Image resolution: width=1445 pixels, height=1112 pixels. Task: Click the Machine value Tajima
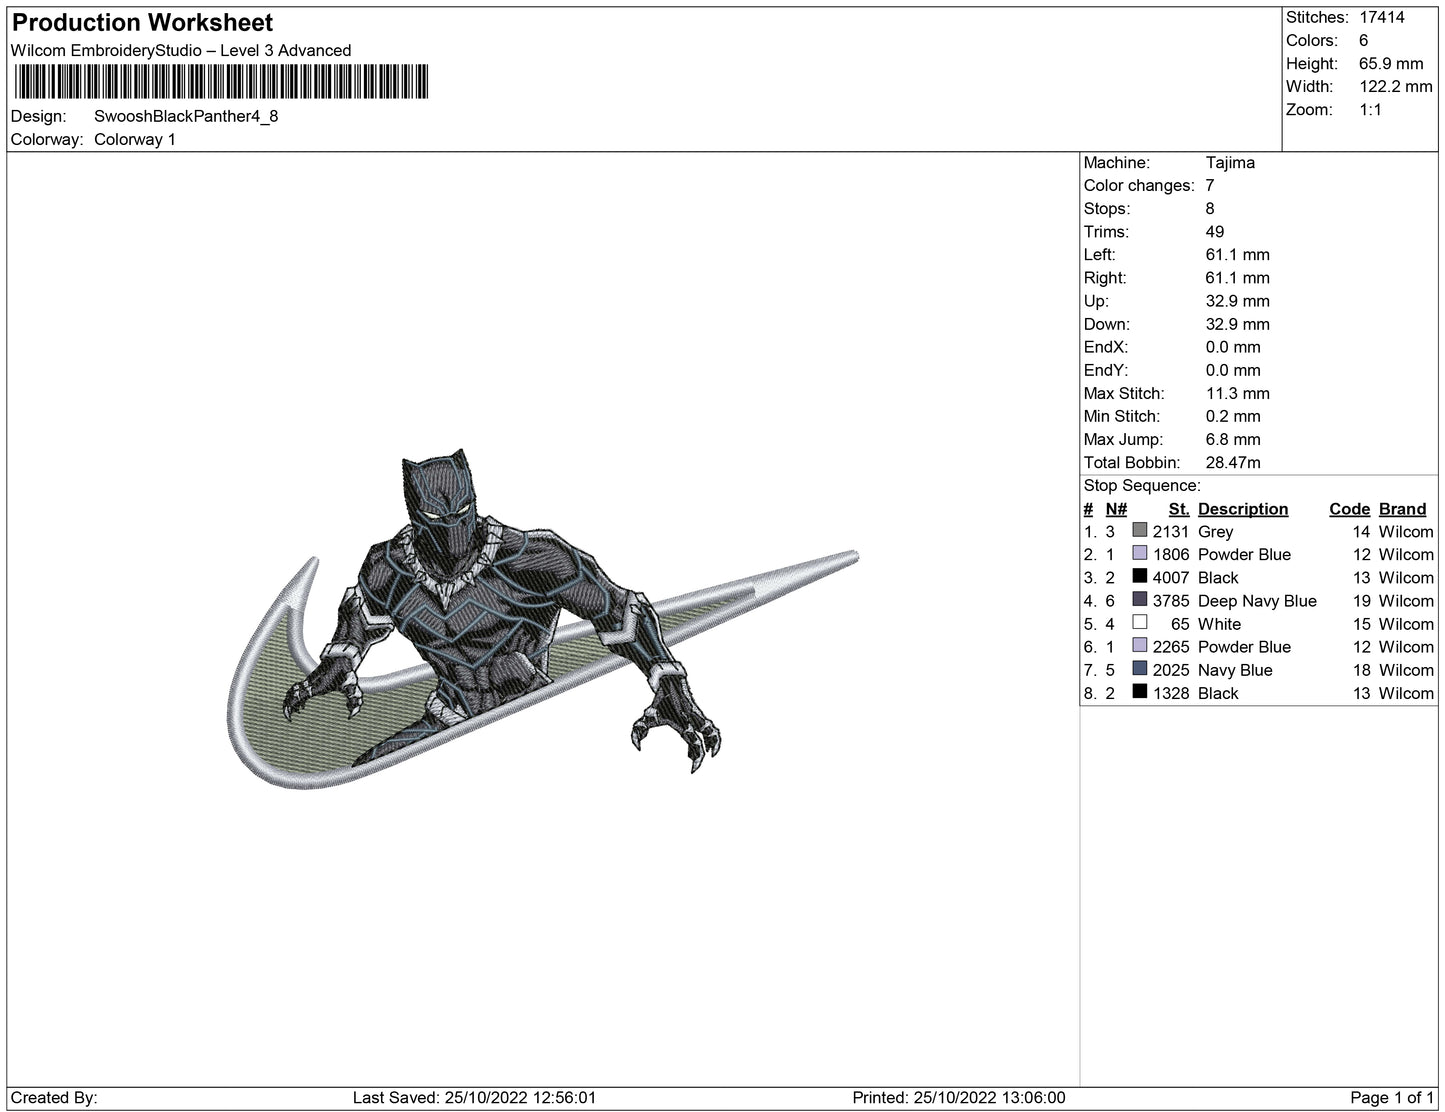click(1230, 162)
